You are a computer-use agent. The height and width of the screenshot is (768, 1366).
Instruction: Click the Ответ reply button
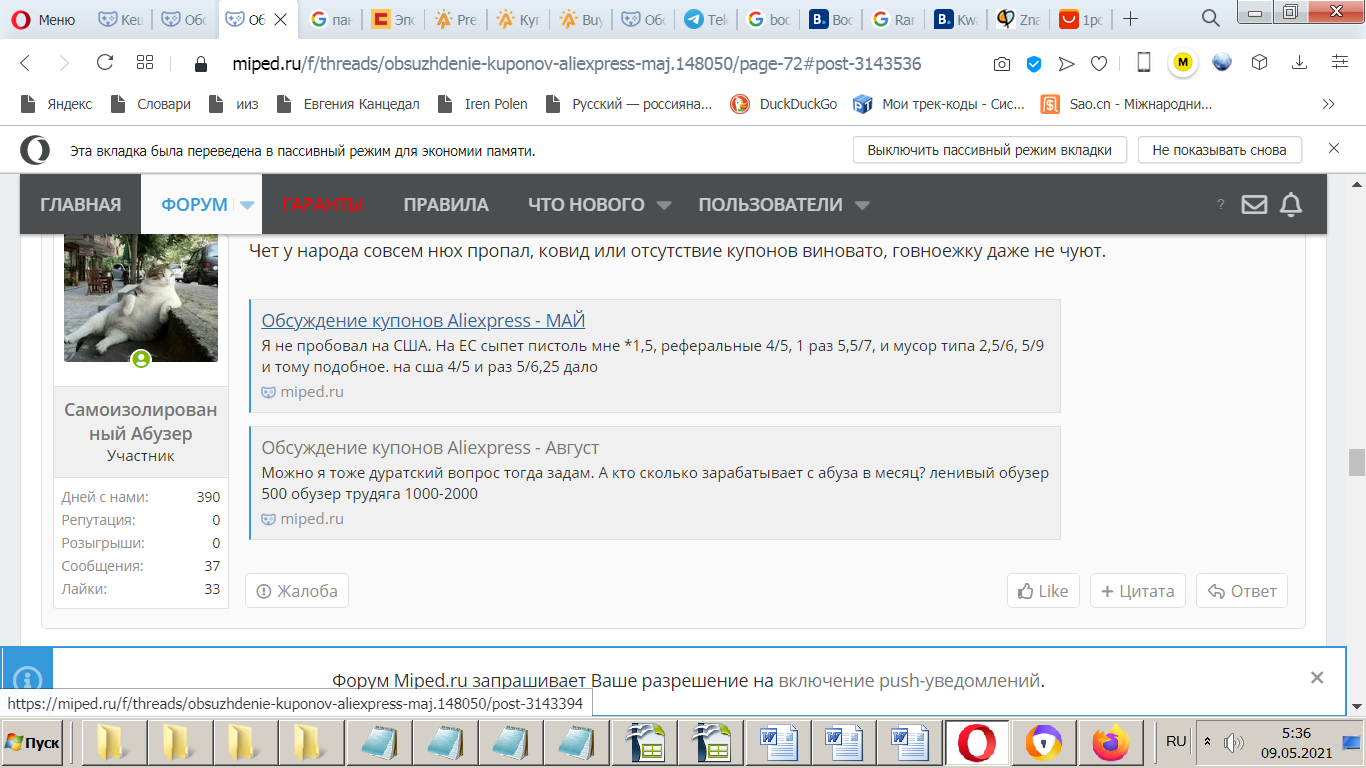coord(1242,591)
